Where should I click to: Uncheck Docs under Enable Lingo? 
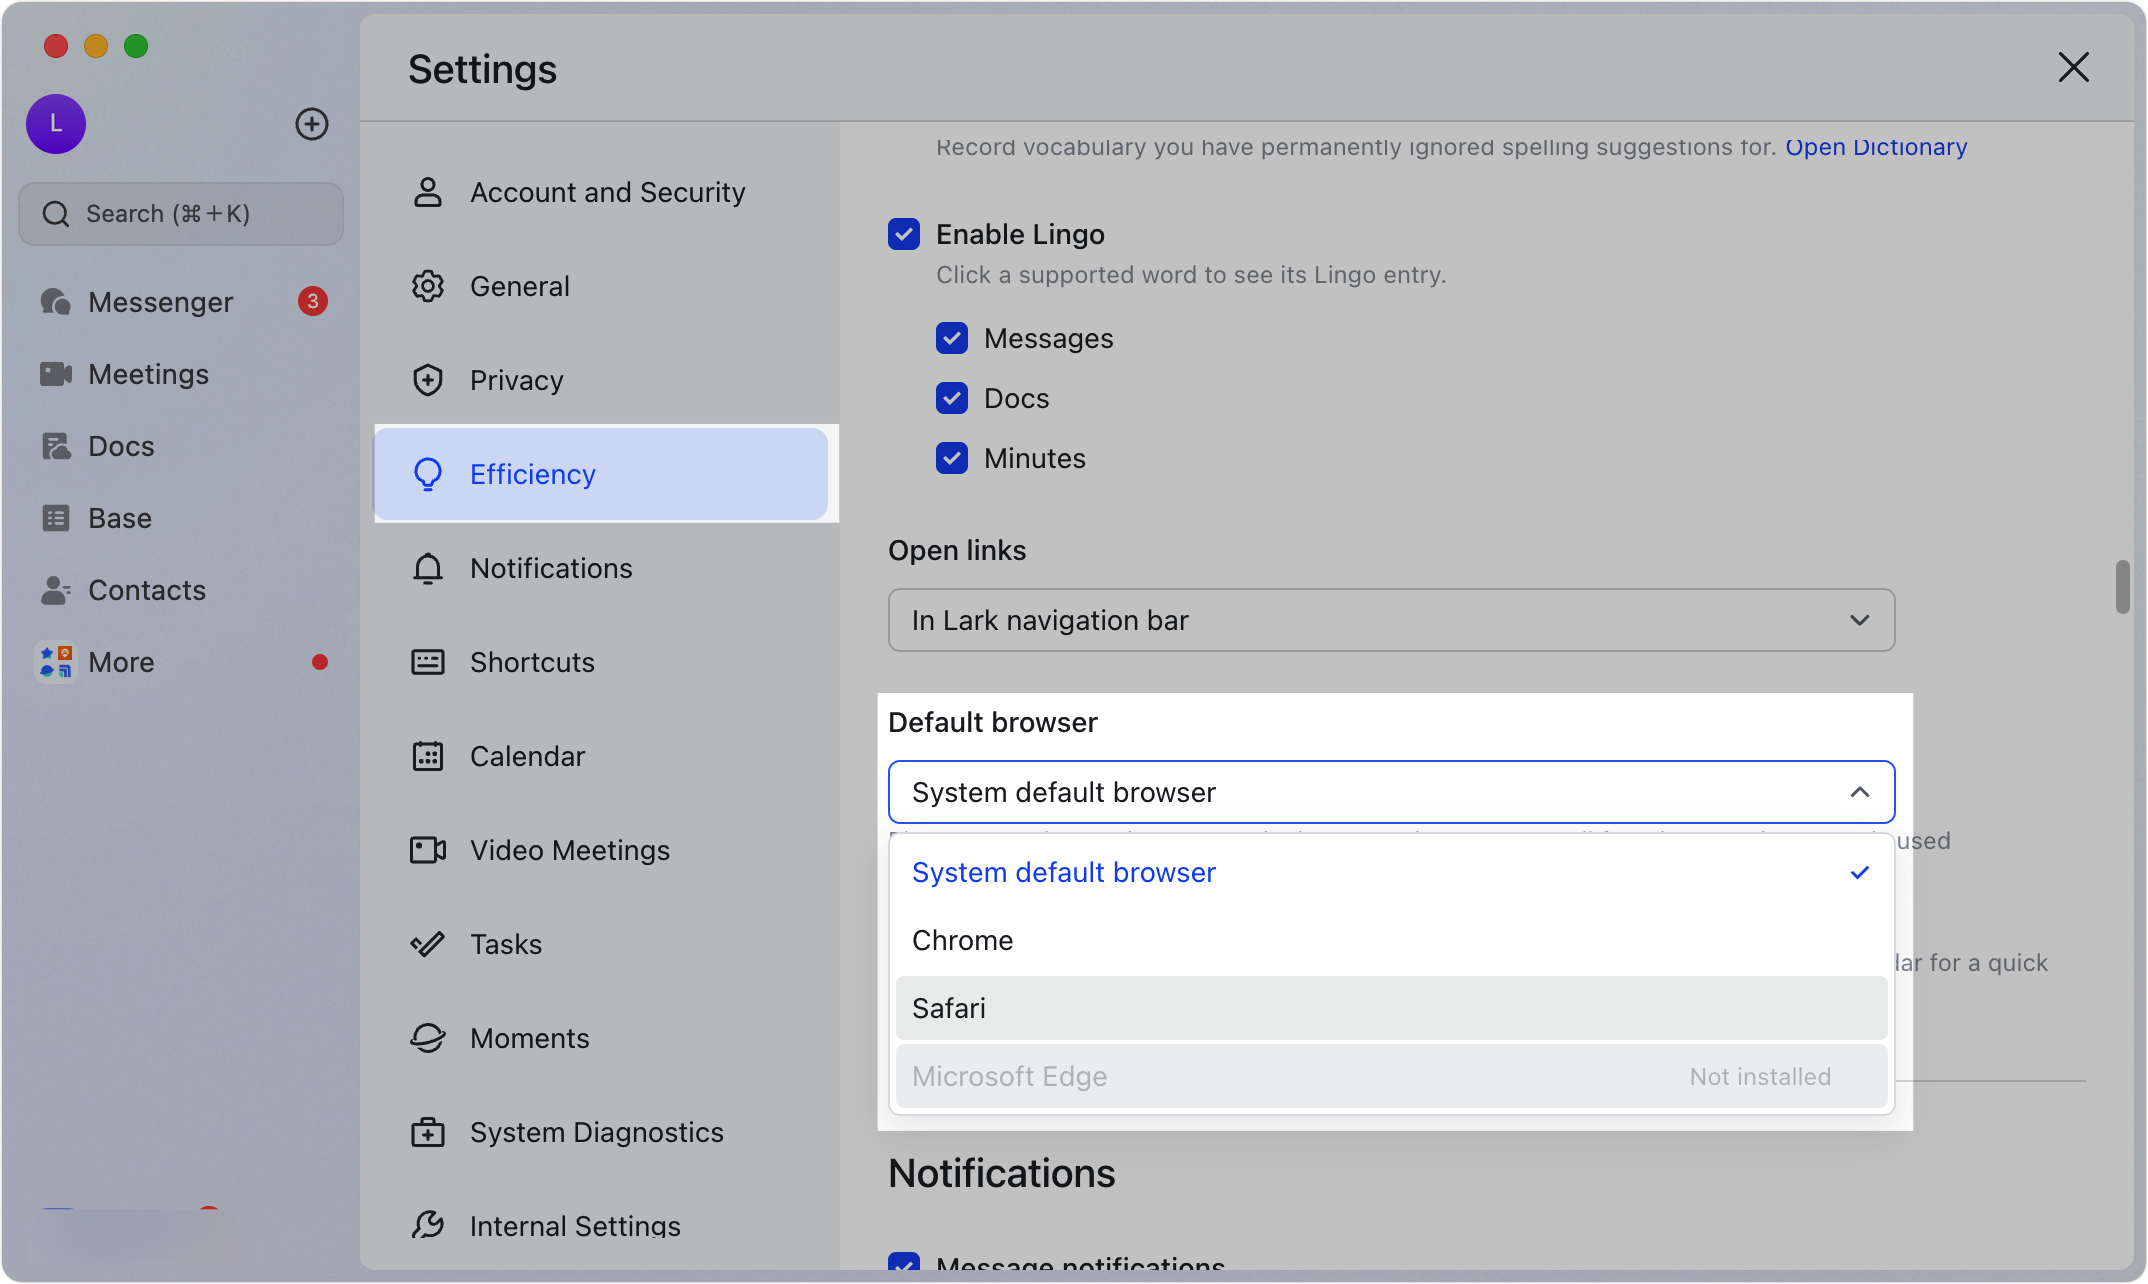(x=951, y=397)
